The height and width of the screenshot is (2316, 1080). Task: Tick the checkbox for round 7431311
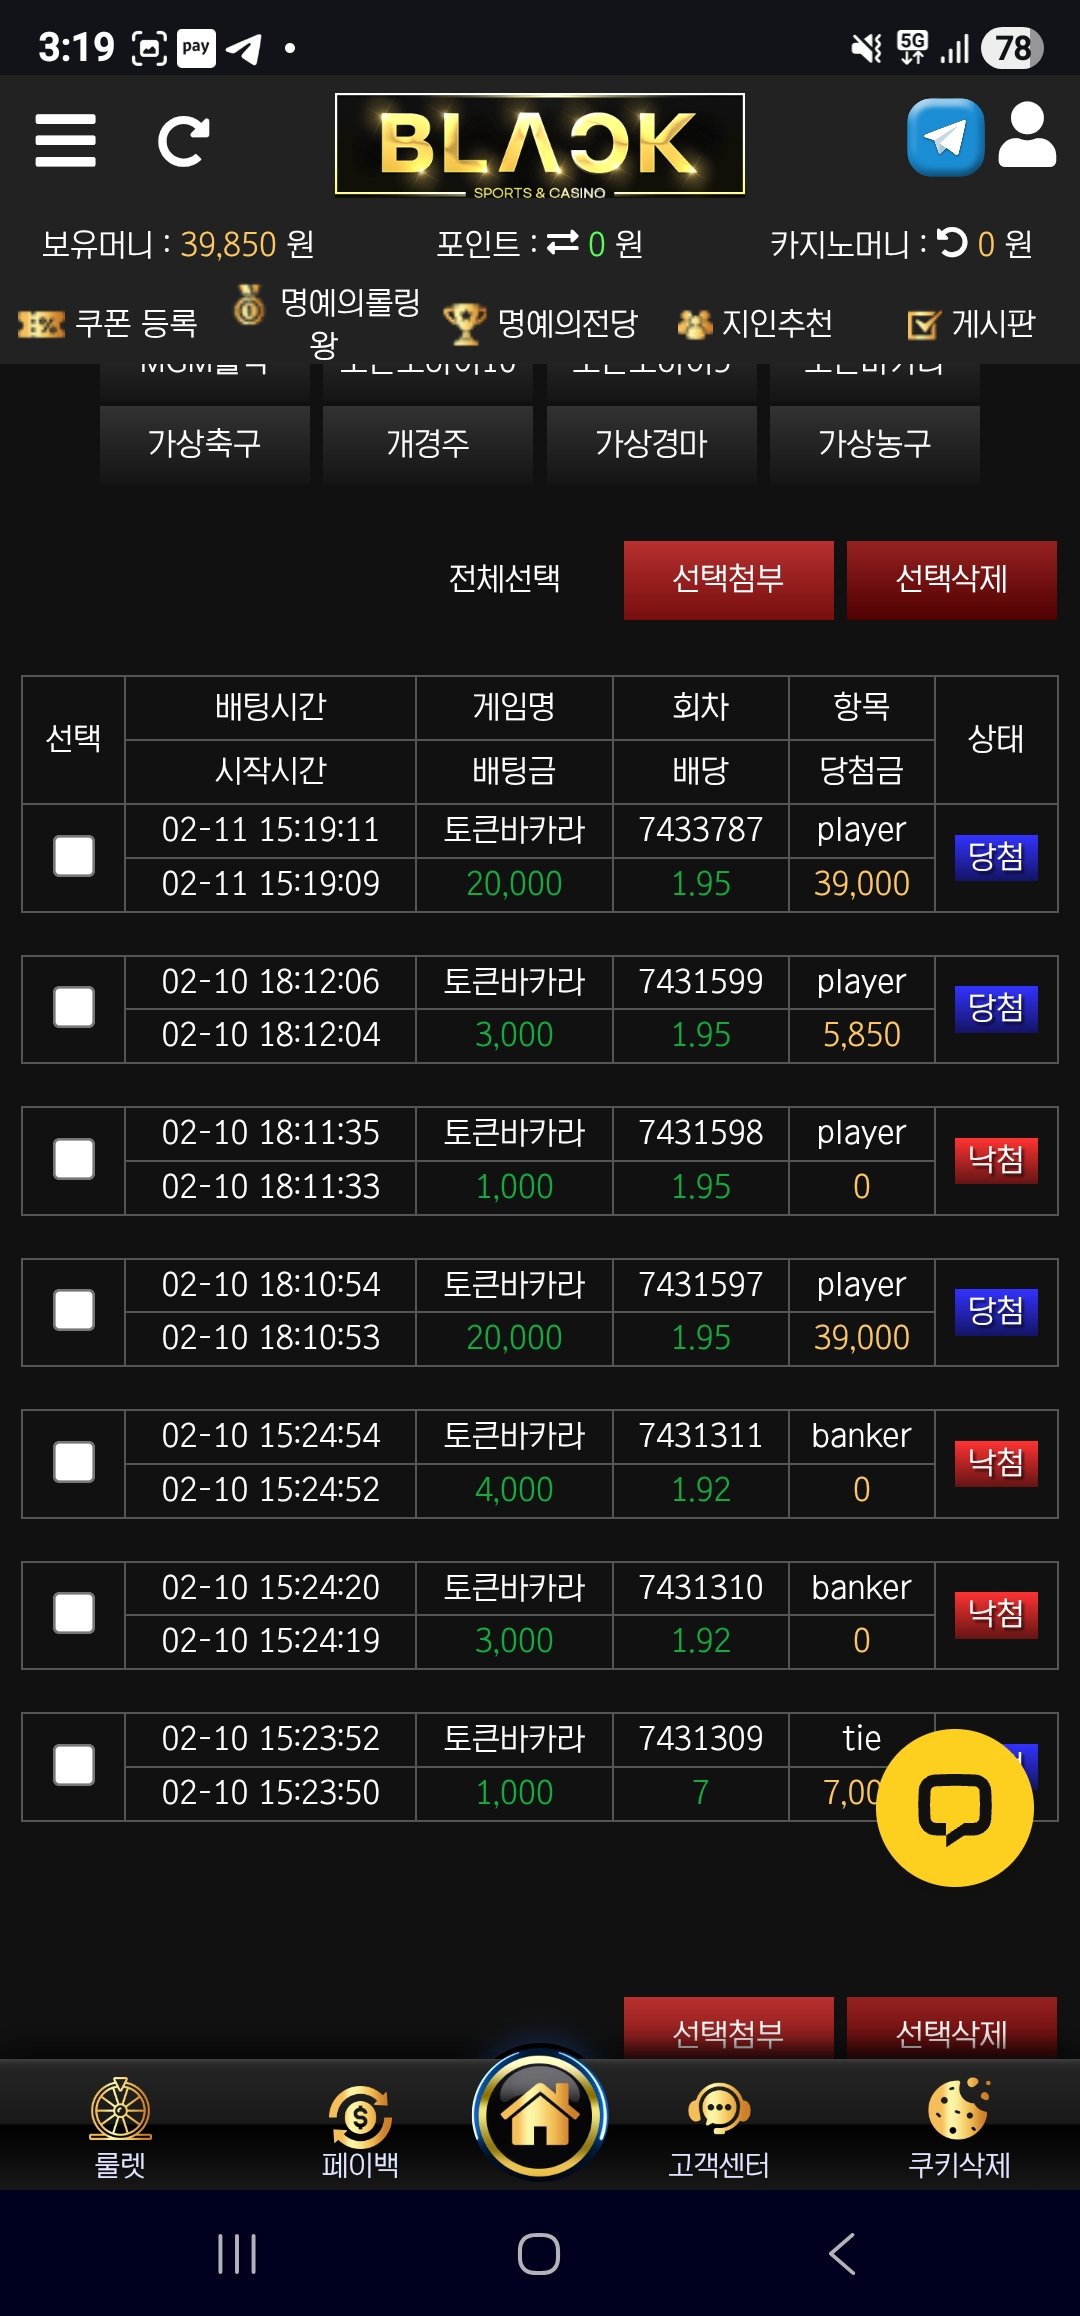click(74, 1462)
